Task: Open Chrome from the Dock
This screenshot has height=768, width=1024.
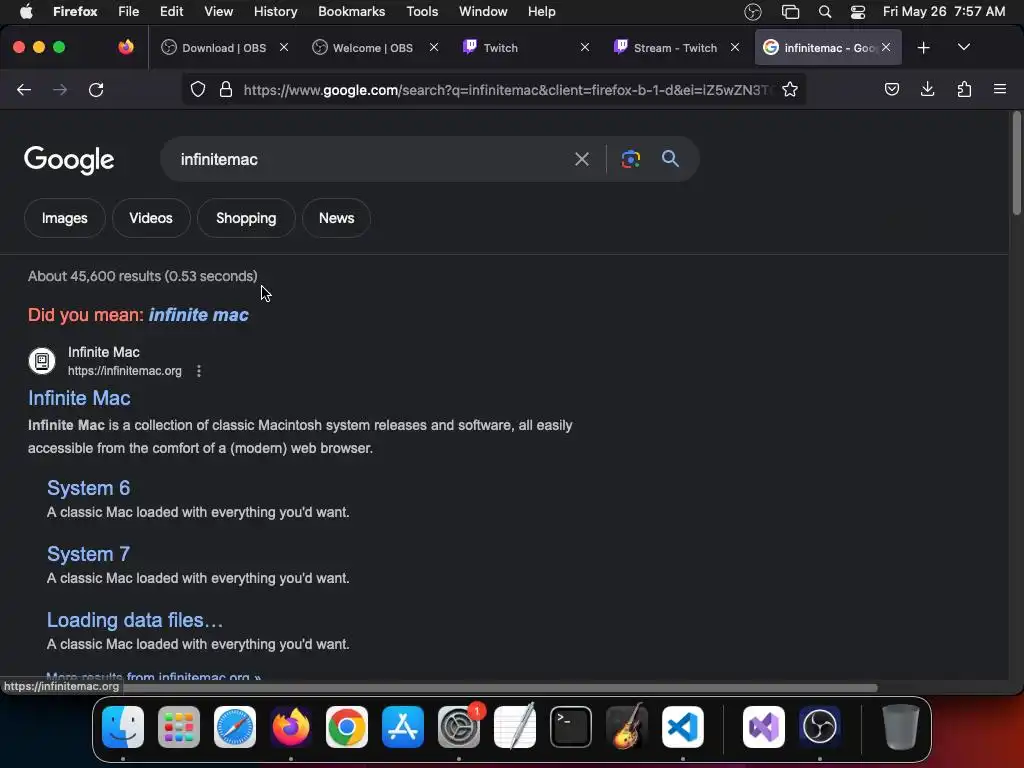Action: tap(347, 727)
